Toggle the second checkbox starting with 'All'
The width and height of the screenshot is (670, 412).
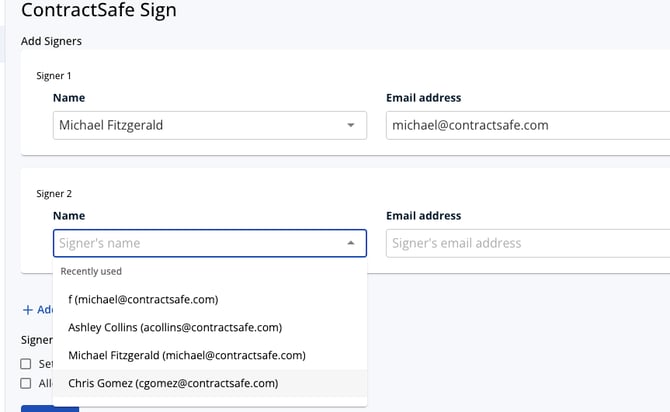pos(26,383)
